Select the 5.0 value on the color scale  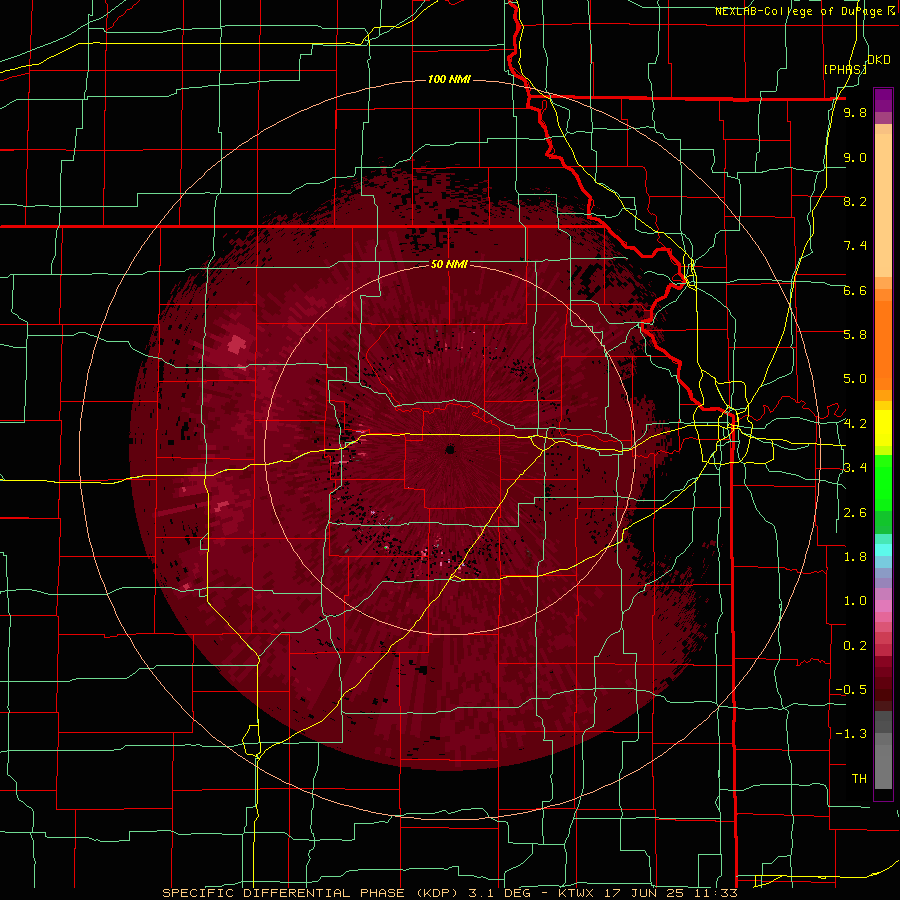[855, 379]
